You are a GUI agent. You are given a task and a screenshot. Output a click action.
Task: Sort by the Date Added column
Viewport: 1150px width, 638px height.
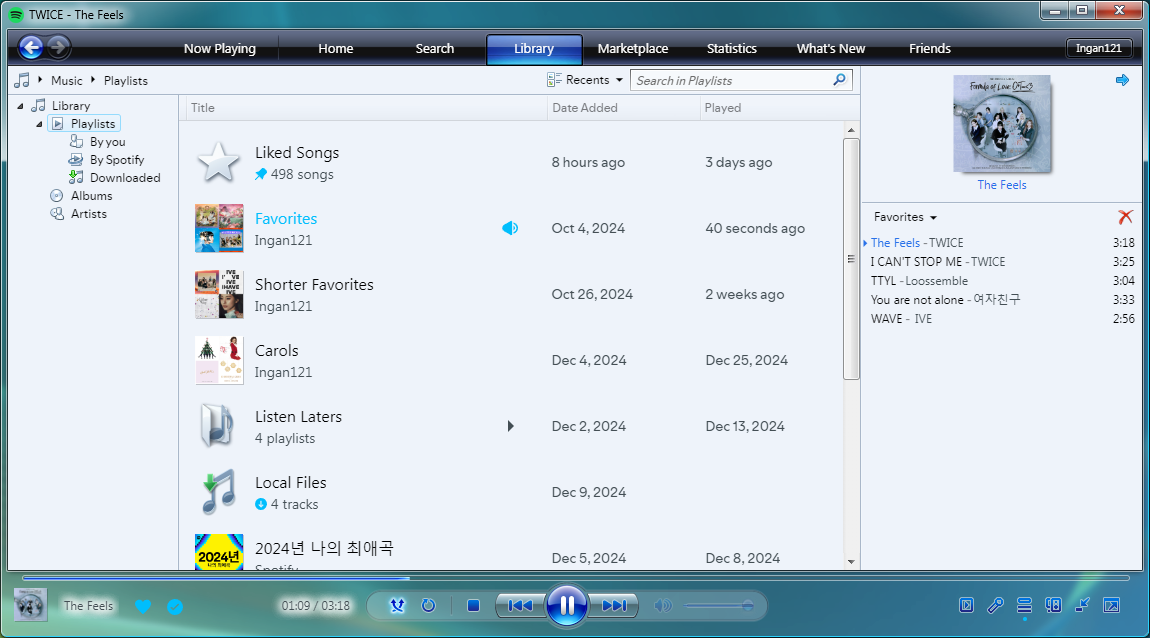click(x=623, y=108)
